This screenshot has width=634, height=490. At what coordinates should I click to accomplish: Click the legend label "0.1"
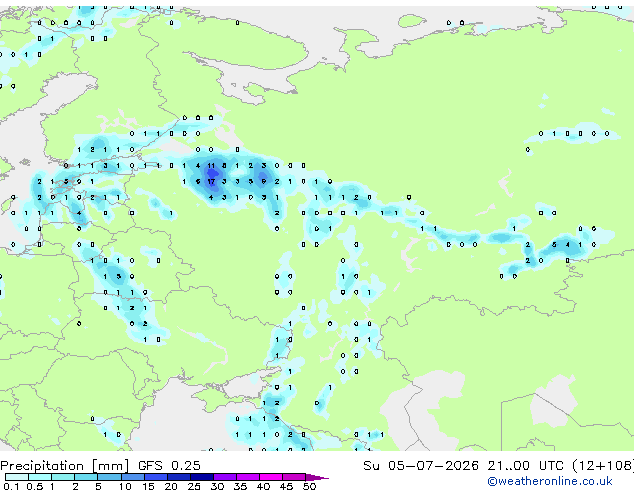(x=12, y=486)
